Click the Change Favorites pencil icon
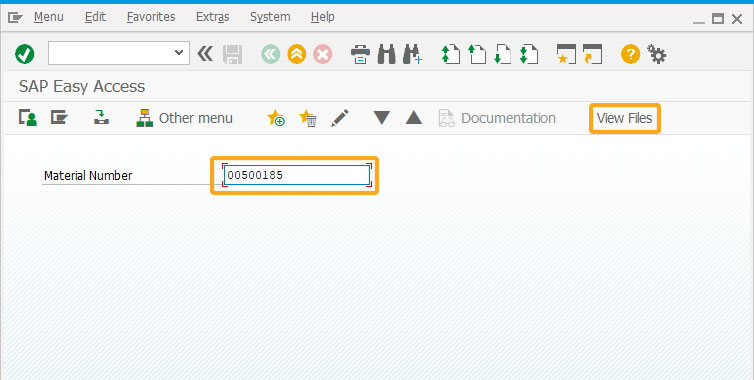The width and height of the screenshot is (754, 380). tap(339, 118)
